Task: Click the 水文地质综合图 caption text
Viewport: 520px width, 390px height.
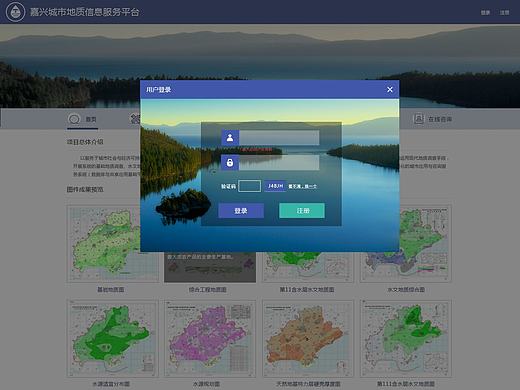Action: click(x=406, y=290)
